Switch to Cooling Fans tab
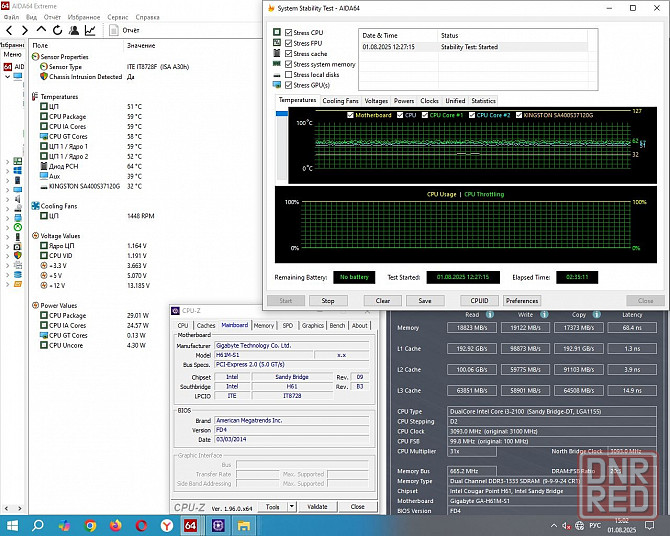This screenshot has height=536, width=670. tap(340, 101)
